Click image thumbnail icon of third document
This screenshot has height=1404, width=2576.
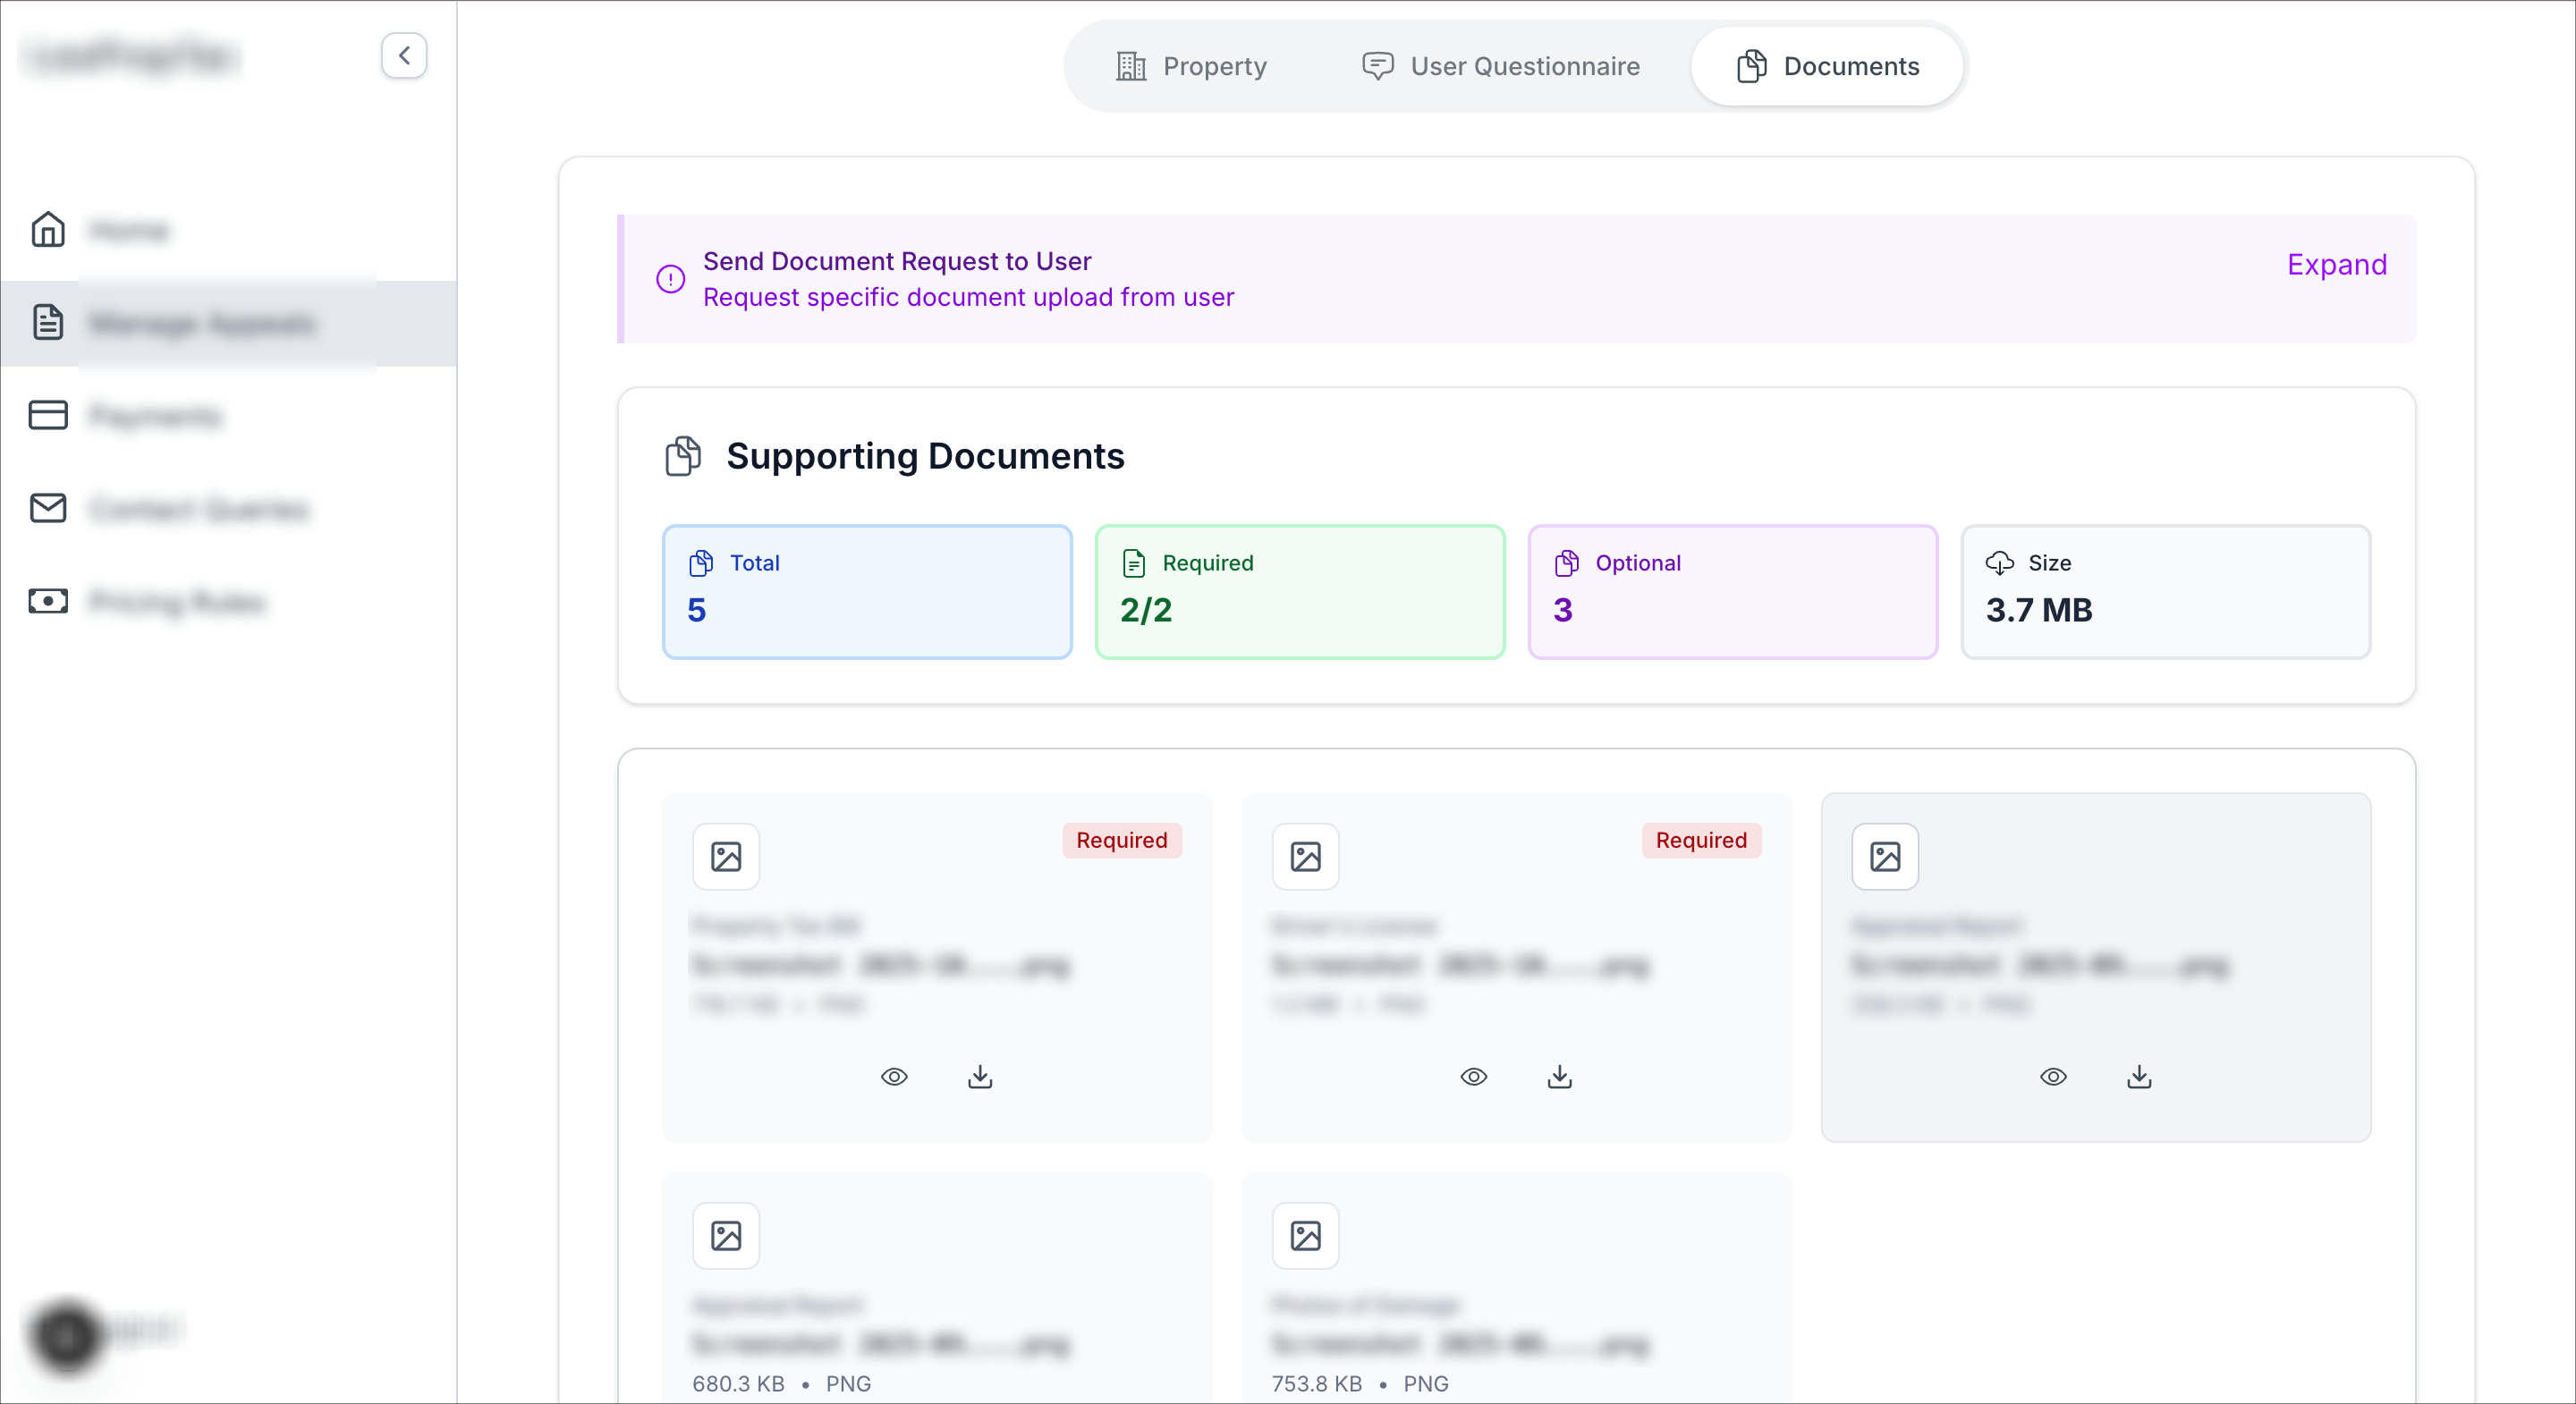tap(1885, 857)
